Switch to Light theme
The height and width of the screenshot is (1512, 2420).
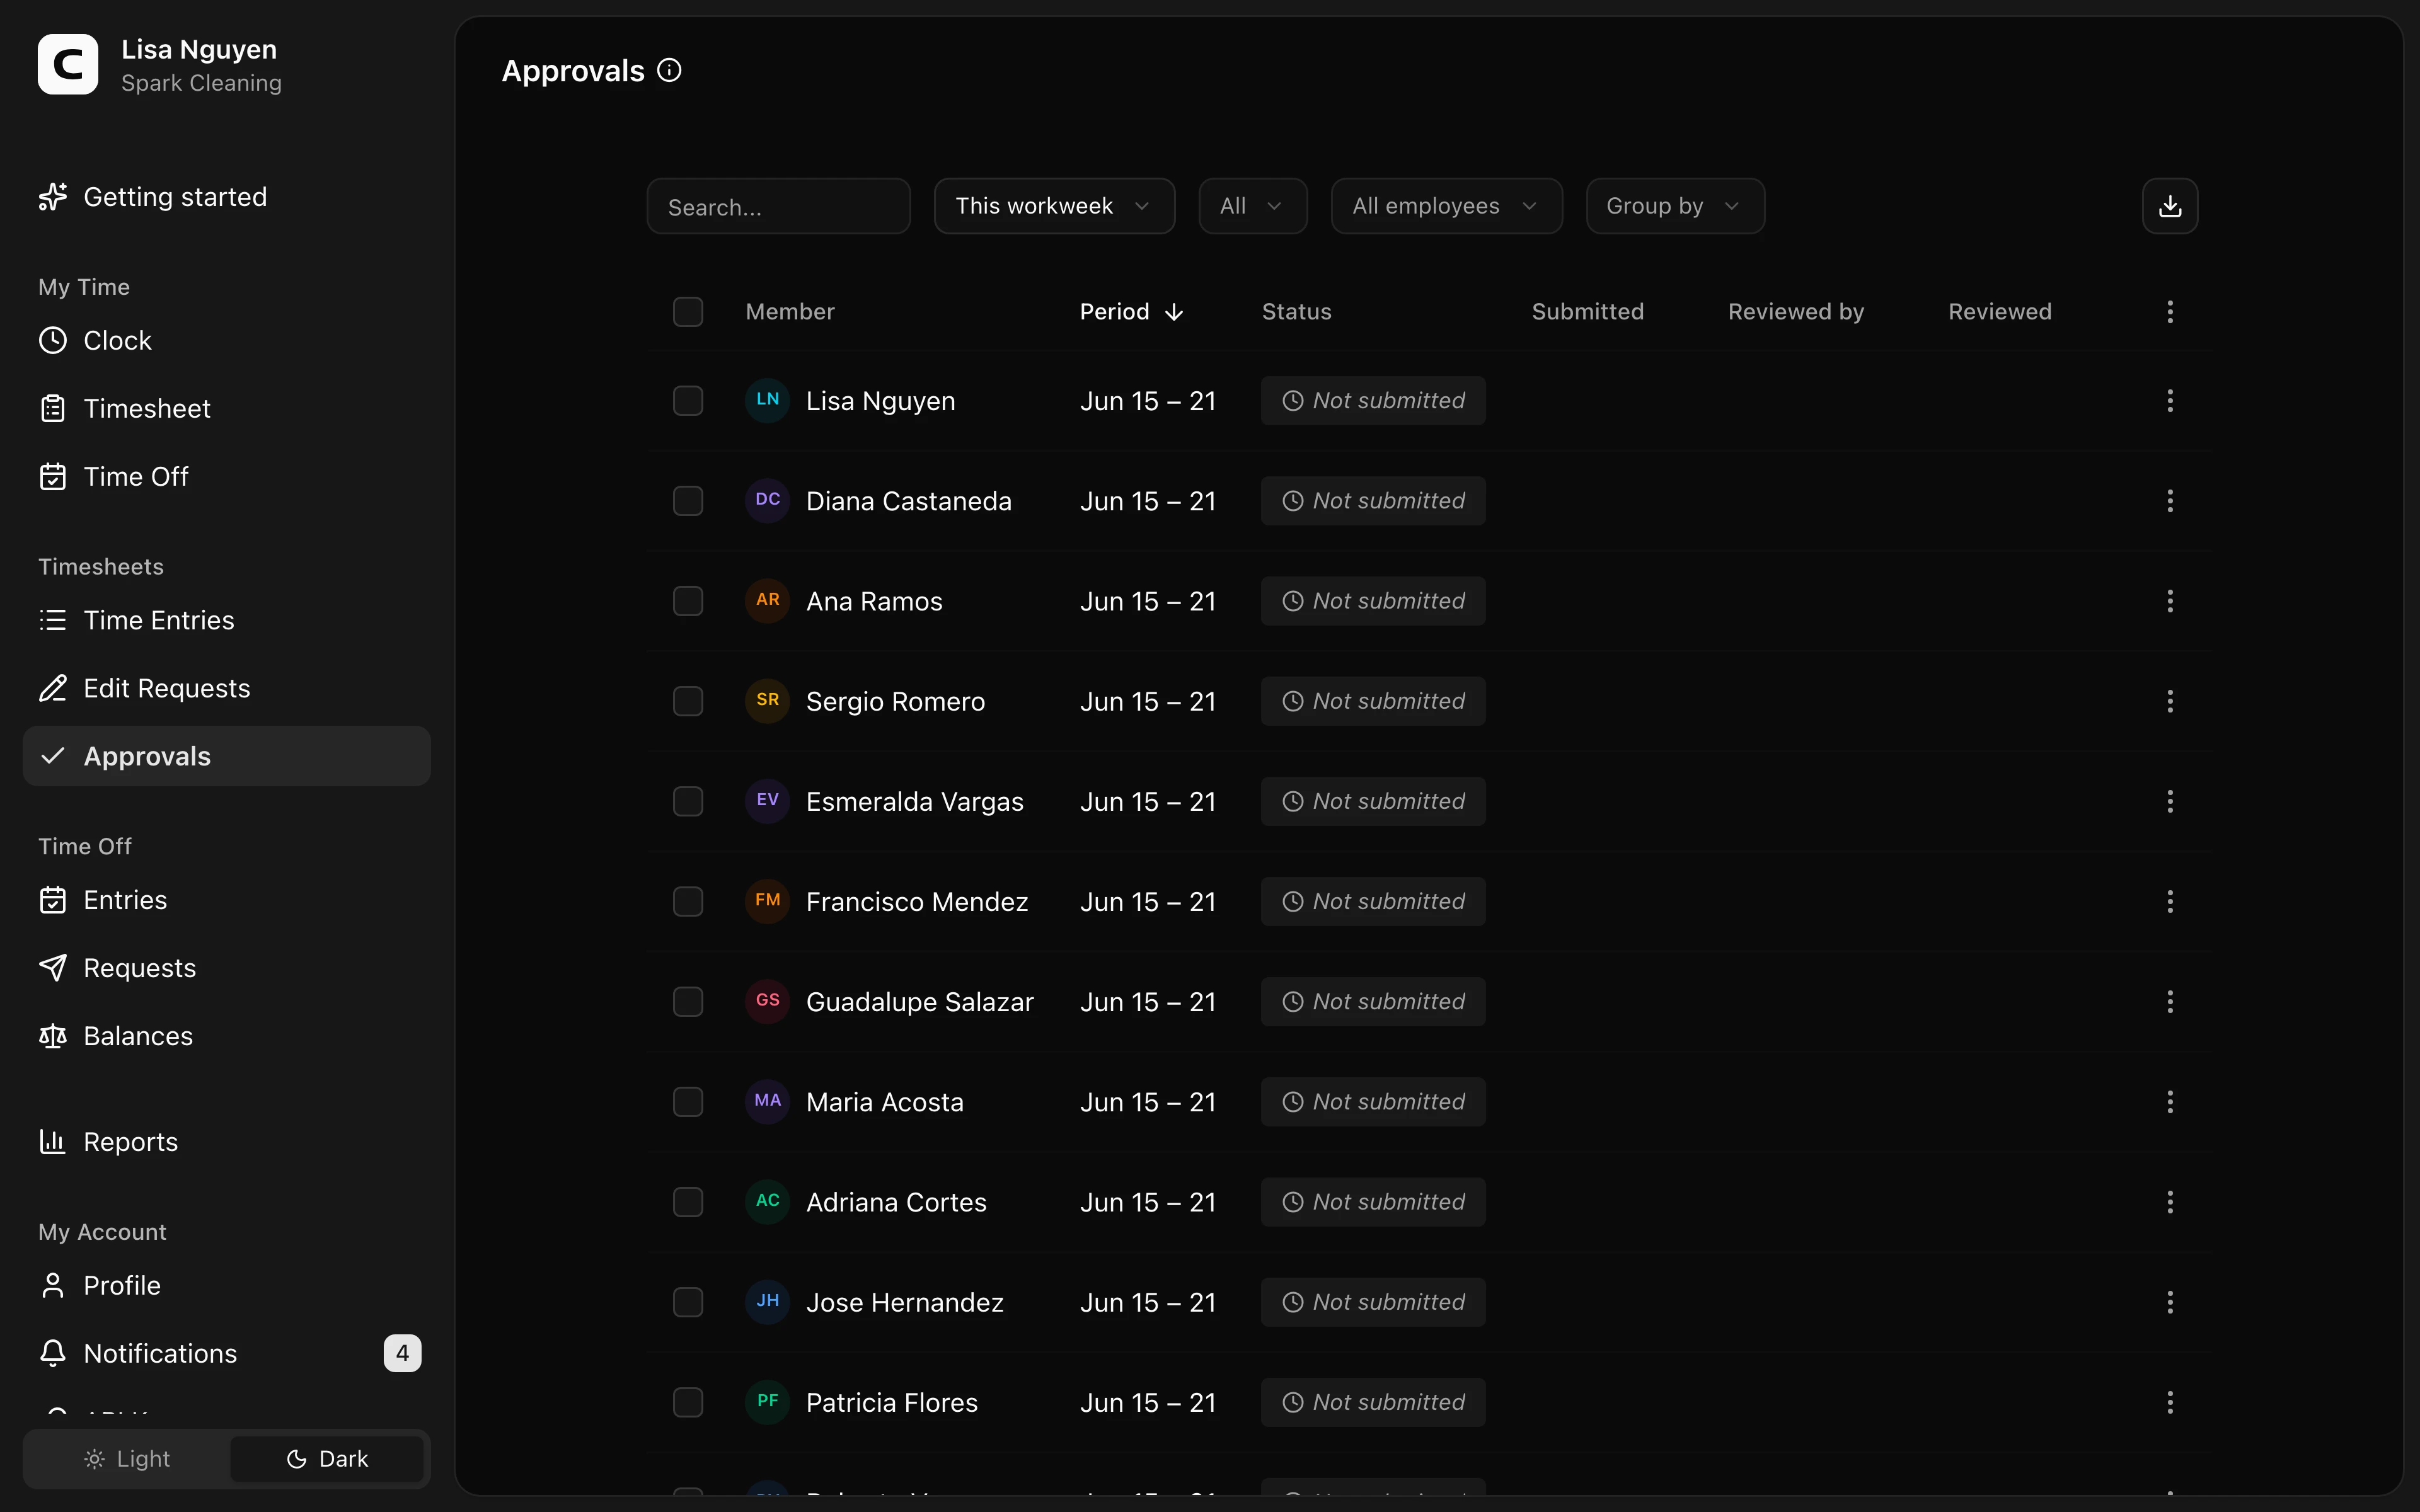[x=128, y=1459]
